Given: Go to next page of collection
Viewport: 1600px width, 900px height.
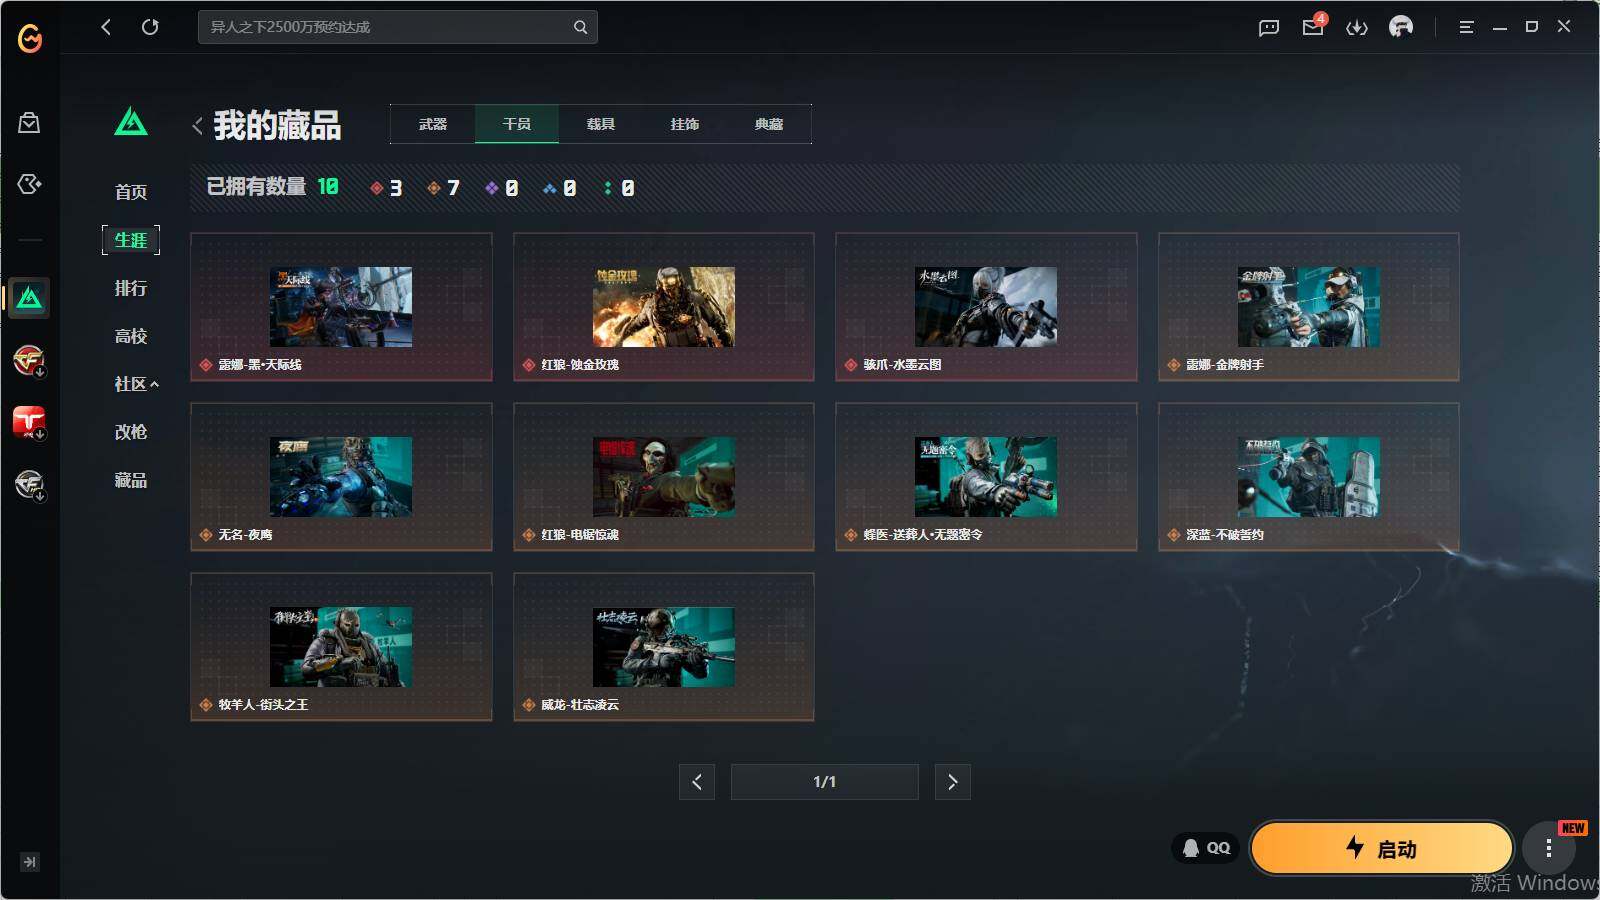Looking at the screenshot, I should tap(953, 782).
